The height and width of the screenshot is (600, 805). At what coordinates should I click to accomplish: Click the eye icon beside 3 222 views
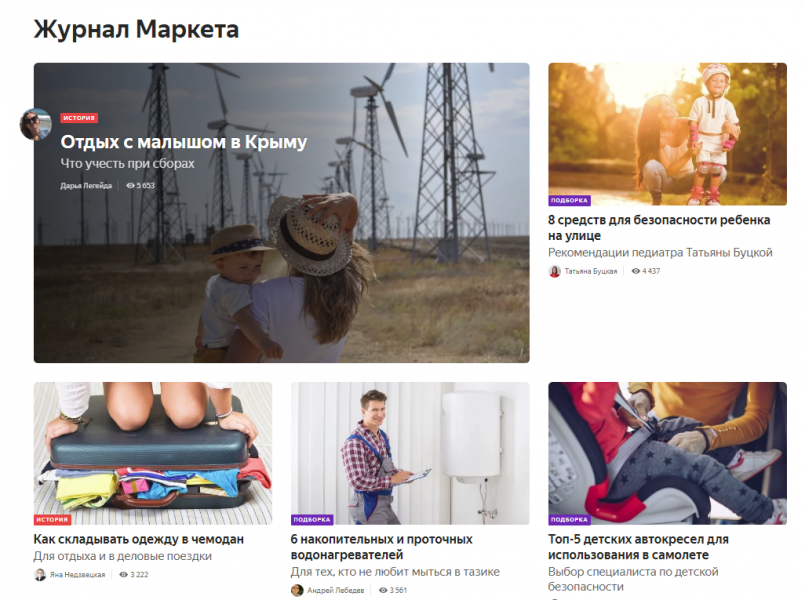point(123,575)
